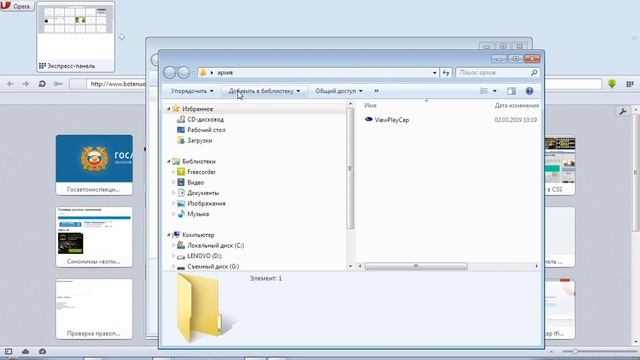Click the date 02.03.2019 10:19
Image resolution: width=640 pixels, height=360 pixels.
[516, 120]
